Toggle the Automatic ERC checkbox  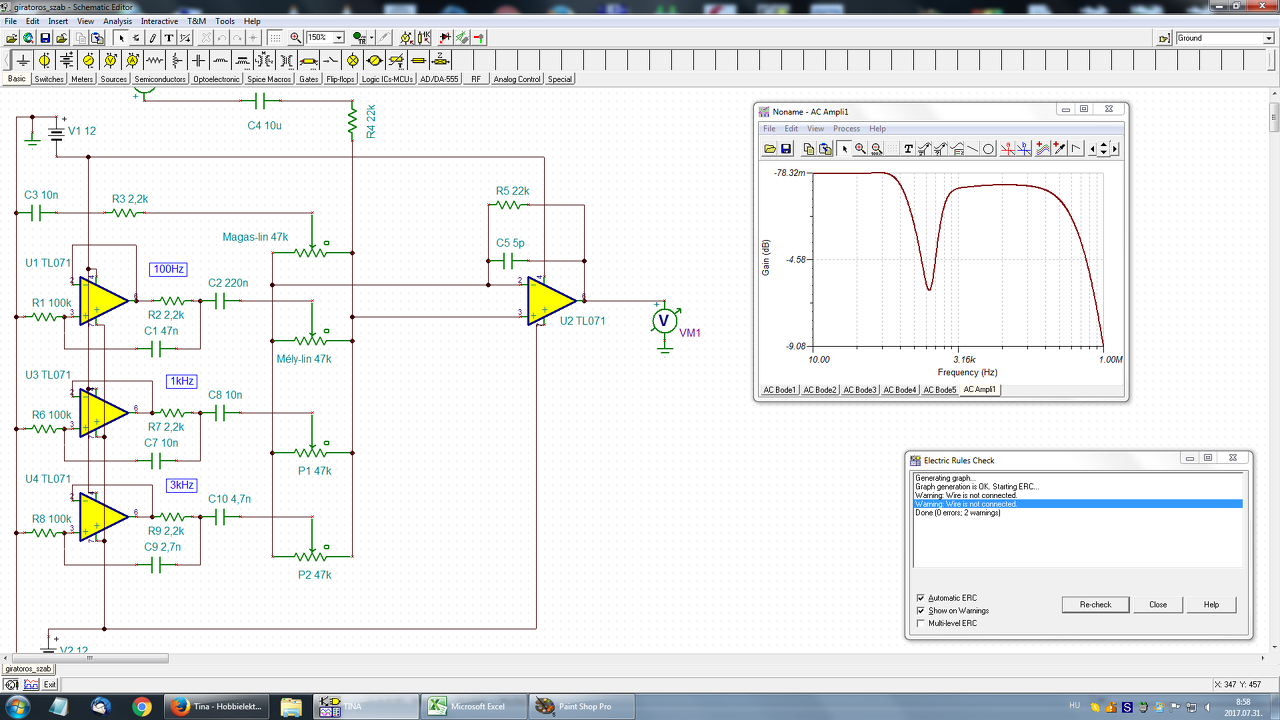pyautogui.click(x=921, y=598)
